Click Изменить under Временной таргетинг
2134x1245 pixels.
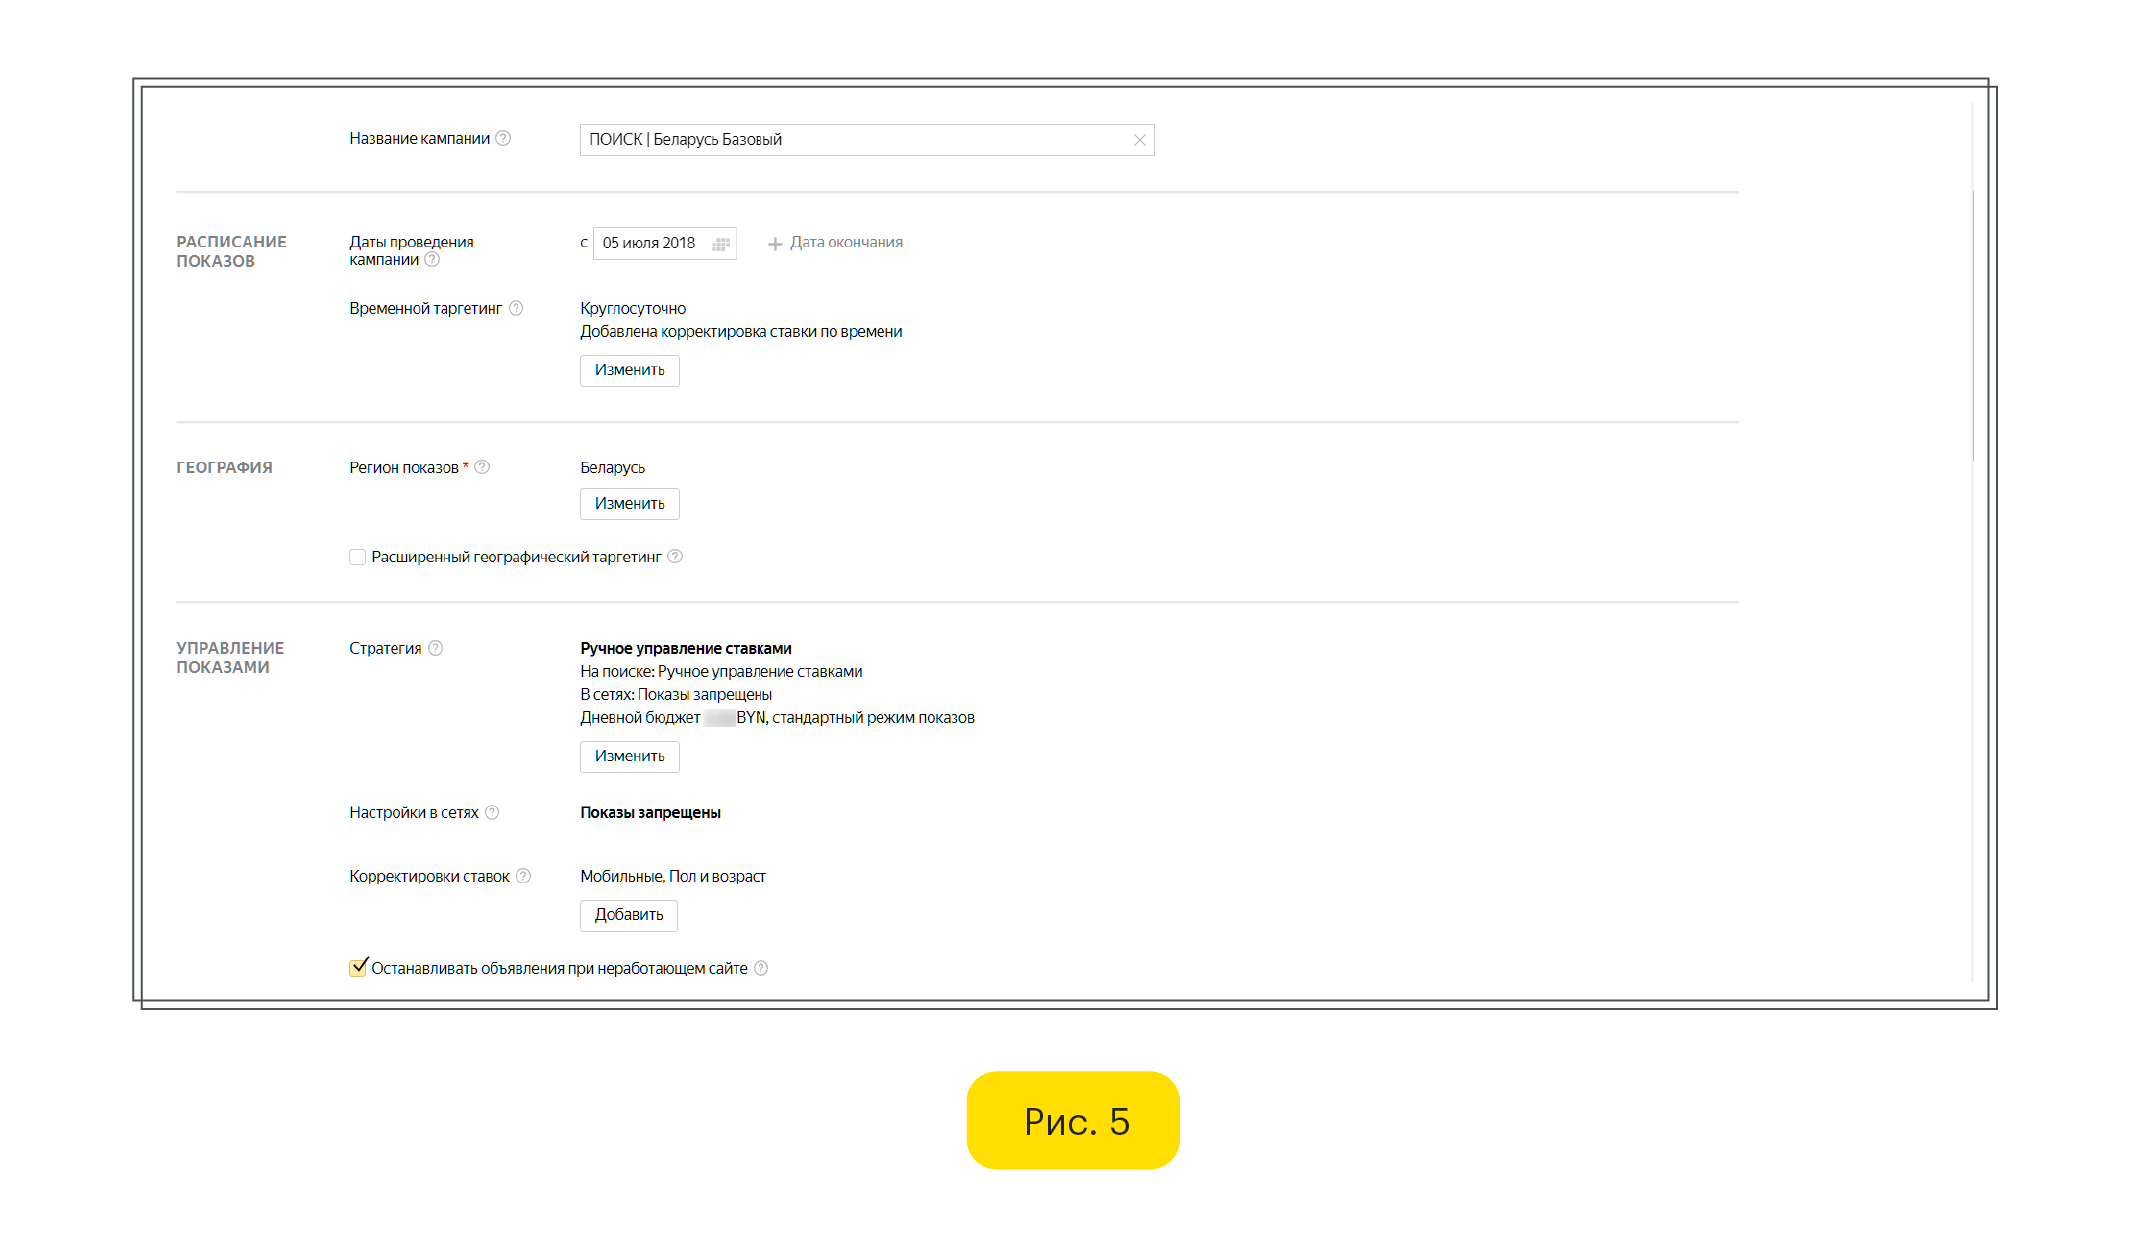click(629, 371)
